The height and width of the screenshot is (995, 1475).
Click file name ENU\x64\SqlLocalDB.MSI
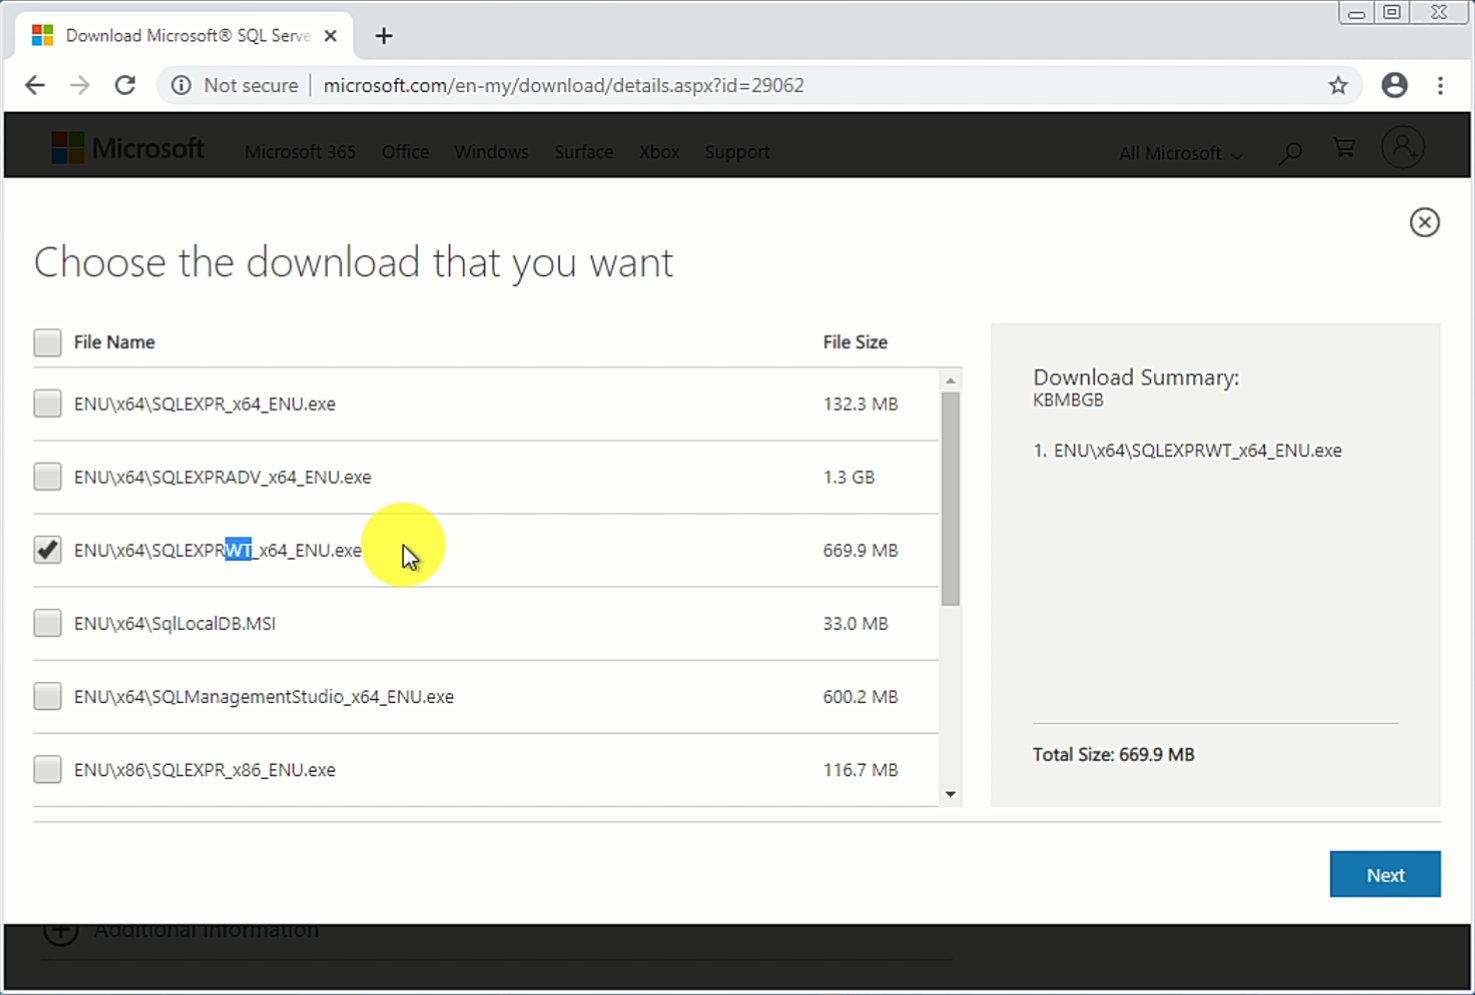click(174, 623)
